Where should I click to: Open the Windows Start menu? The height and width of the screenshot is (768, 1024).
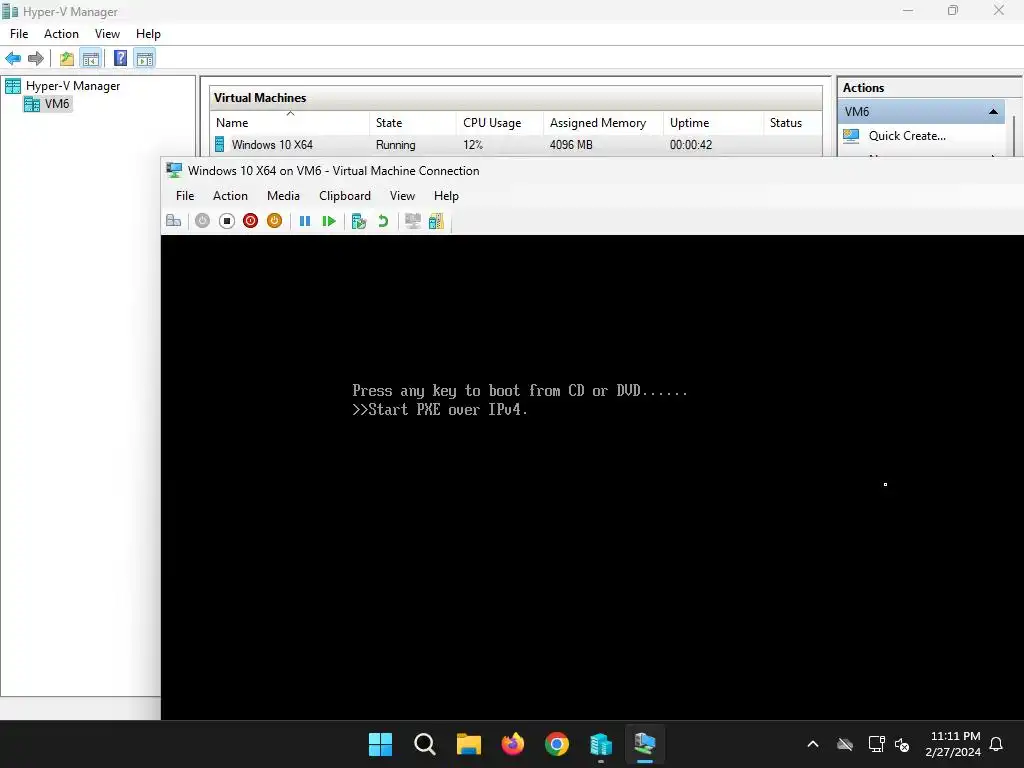point(380,744)
